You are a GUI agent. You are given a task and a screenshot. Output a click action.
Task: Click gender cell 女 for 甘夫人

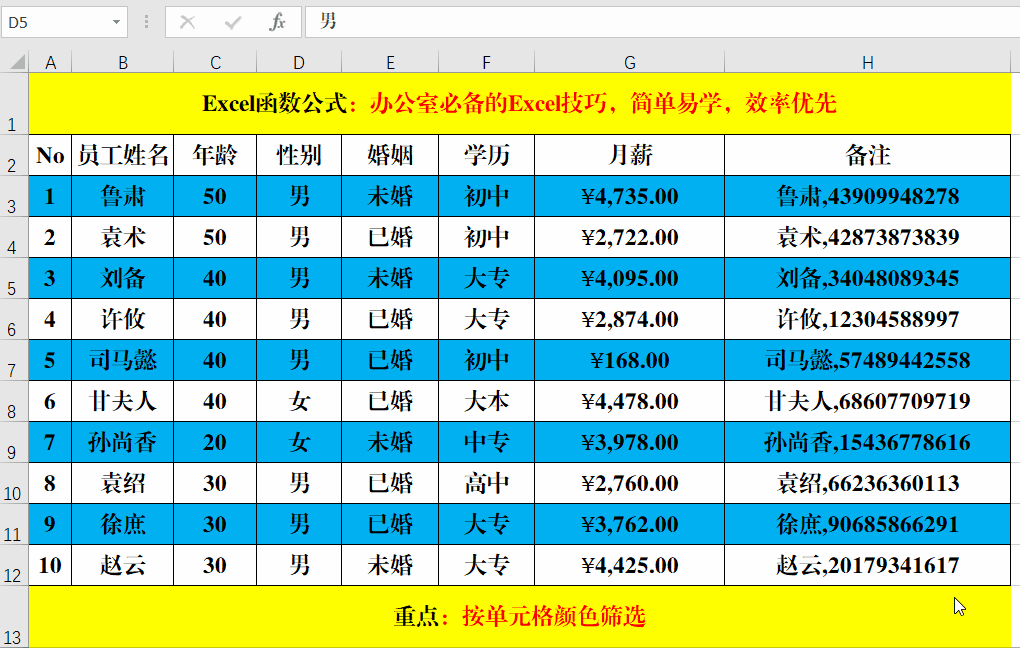tap(299, 401)
